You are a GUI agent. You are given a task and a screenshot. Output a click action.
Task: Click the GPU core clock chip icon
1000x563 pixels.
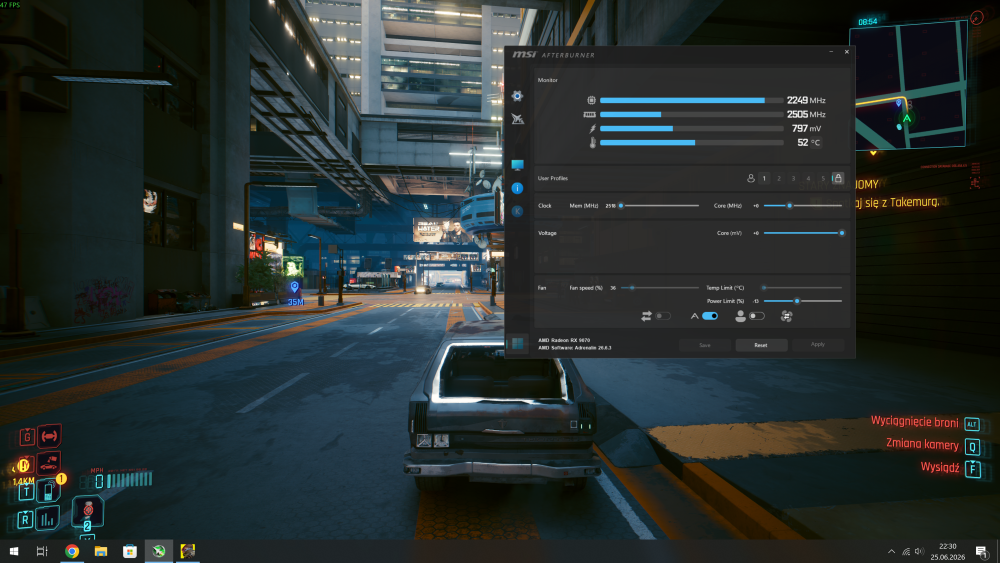pos(591,100)
